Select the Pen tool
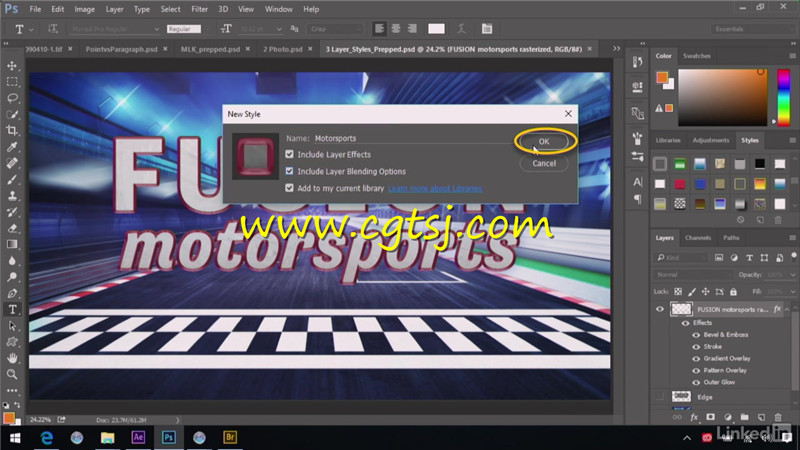This screenshot has width=800, height=450. click(x=12, y=293)
